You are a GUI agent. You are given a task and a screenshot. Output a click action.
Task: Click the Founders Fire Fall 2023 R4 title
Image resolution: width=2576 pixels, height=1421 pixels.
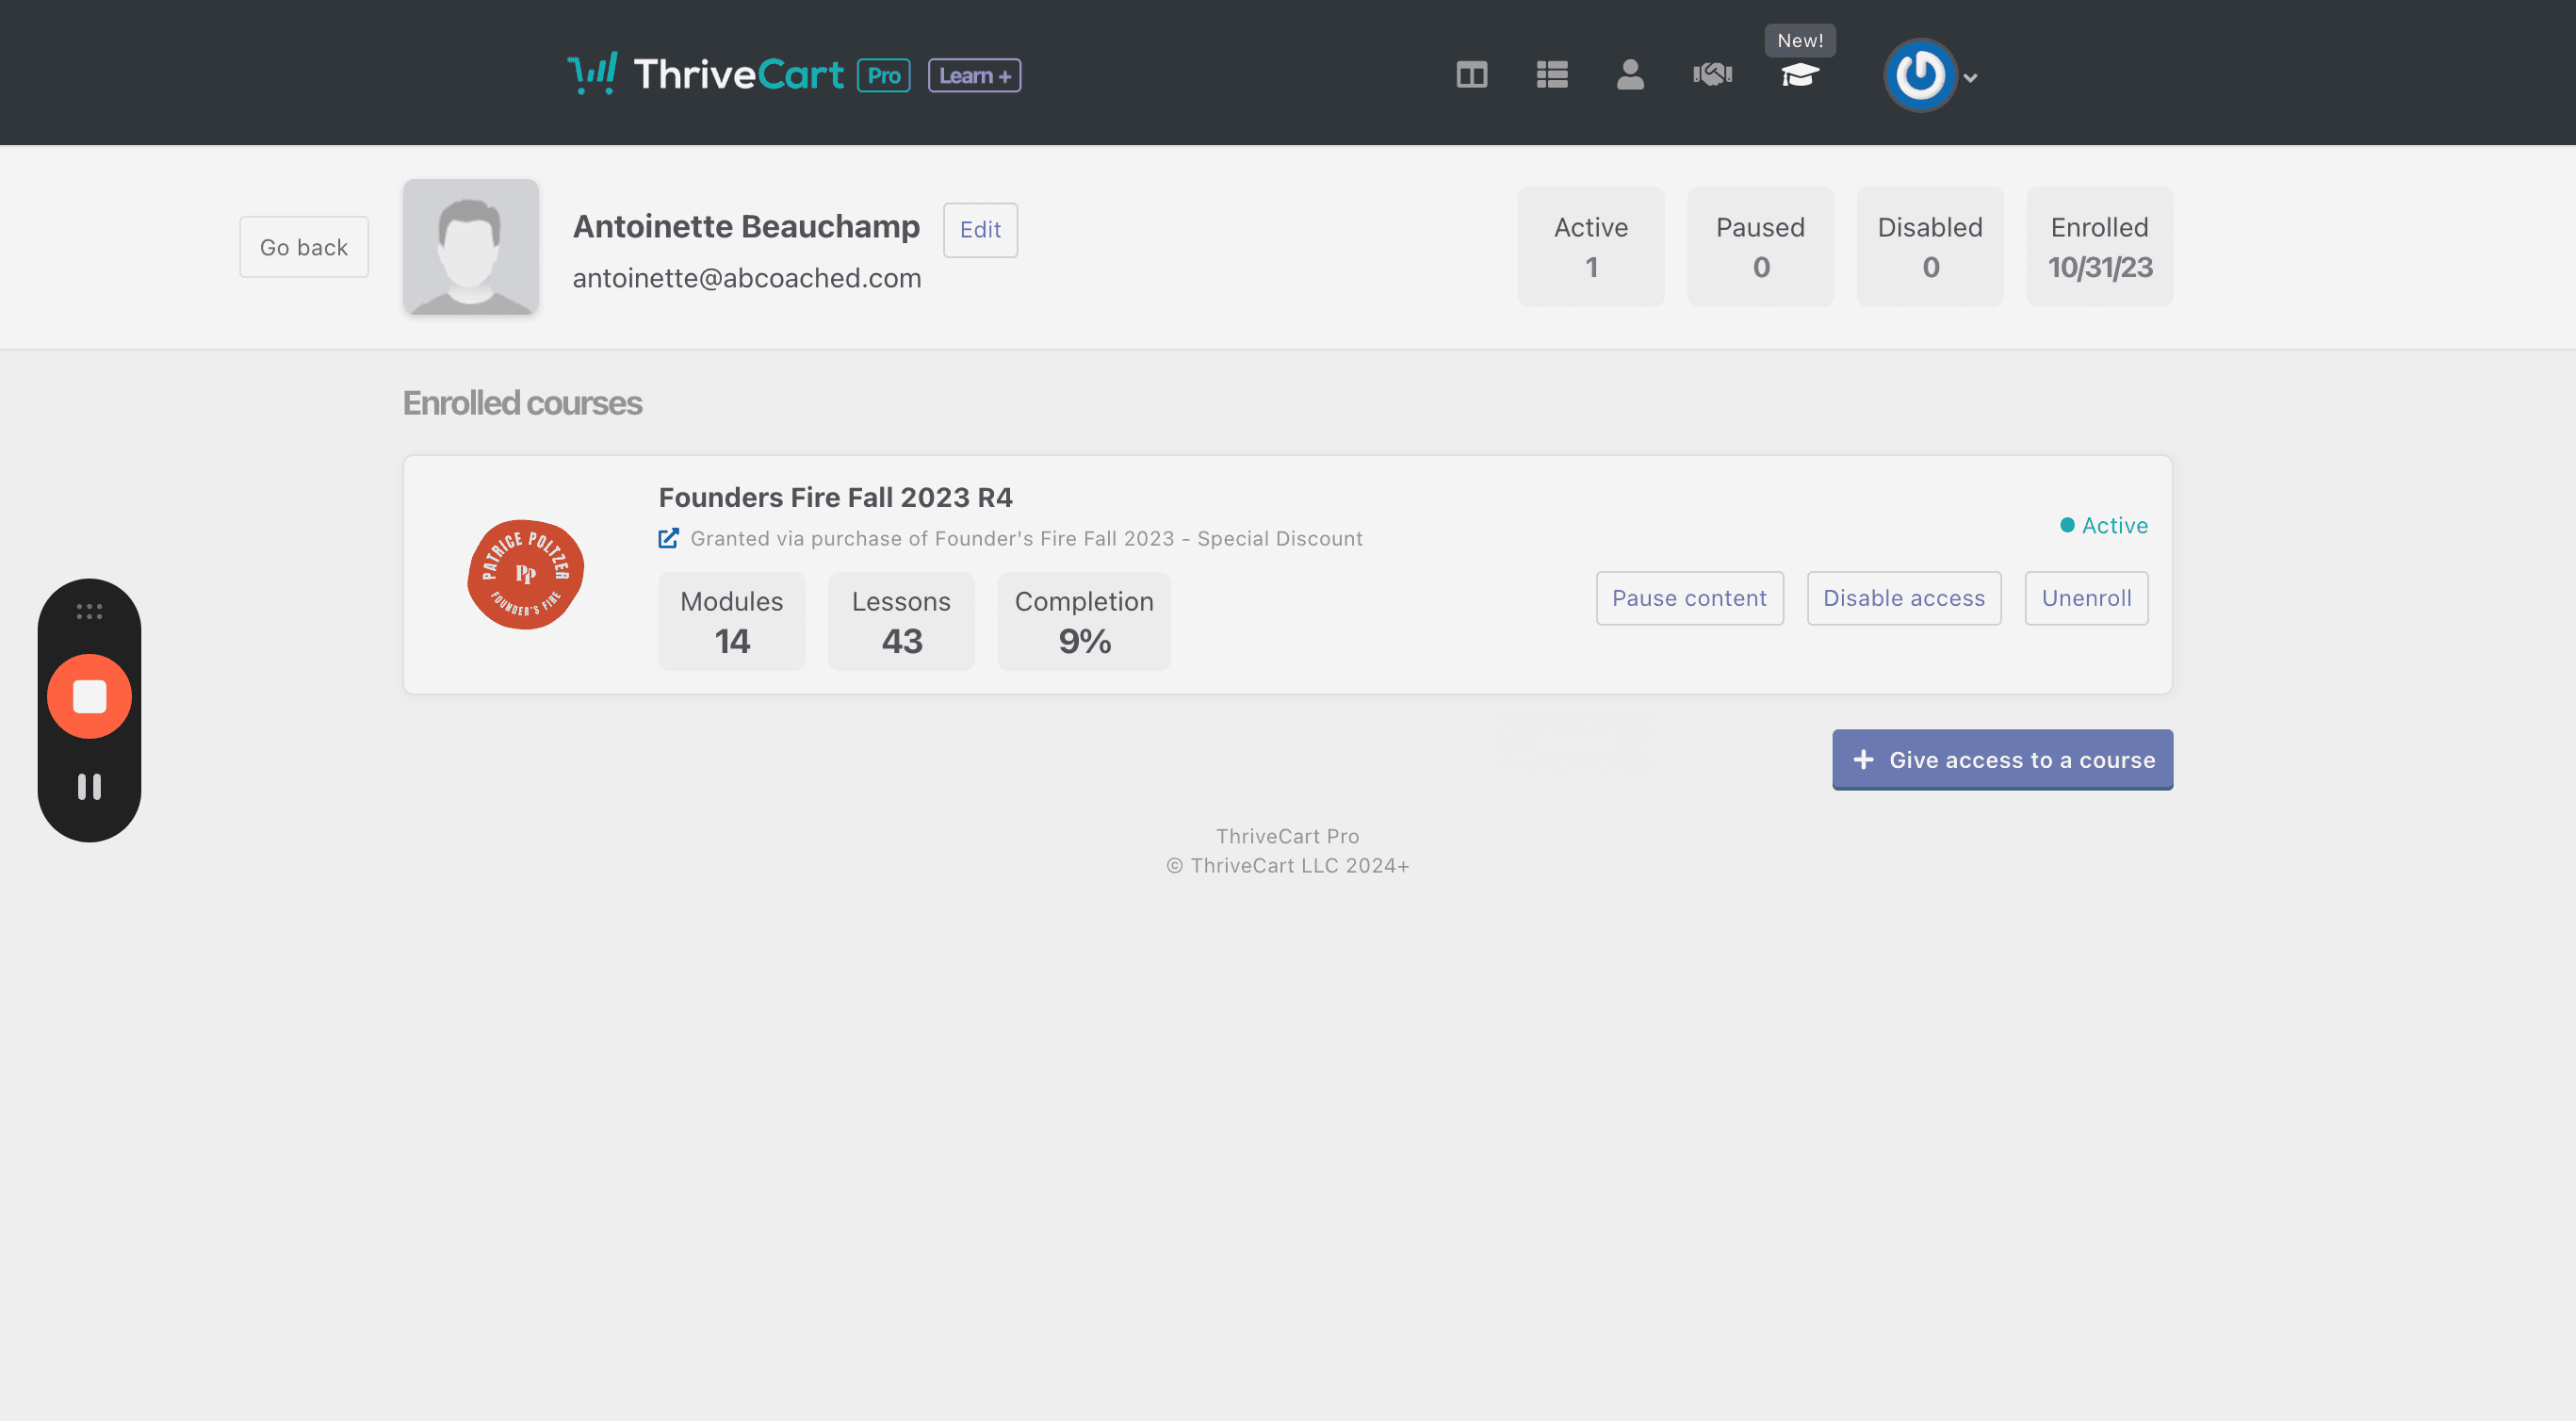pos(835,497)
